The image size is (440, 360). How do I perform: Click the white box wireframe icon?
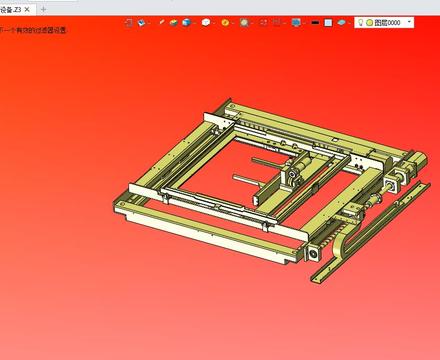point(206,22)
